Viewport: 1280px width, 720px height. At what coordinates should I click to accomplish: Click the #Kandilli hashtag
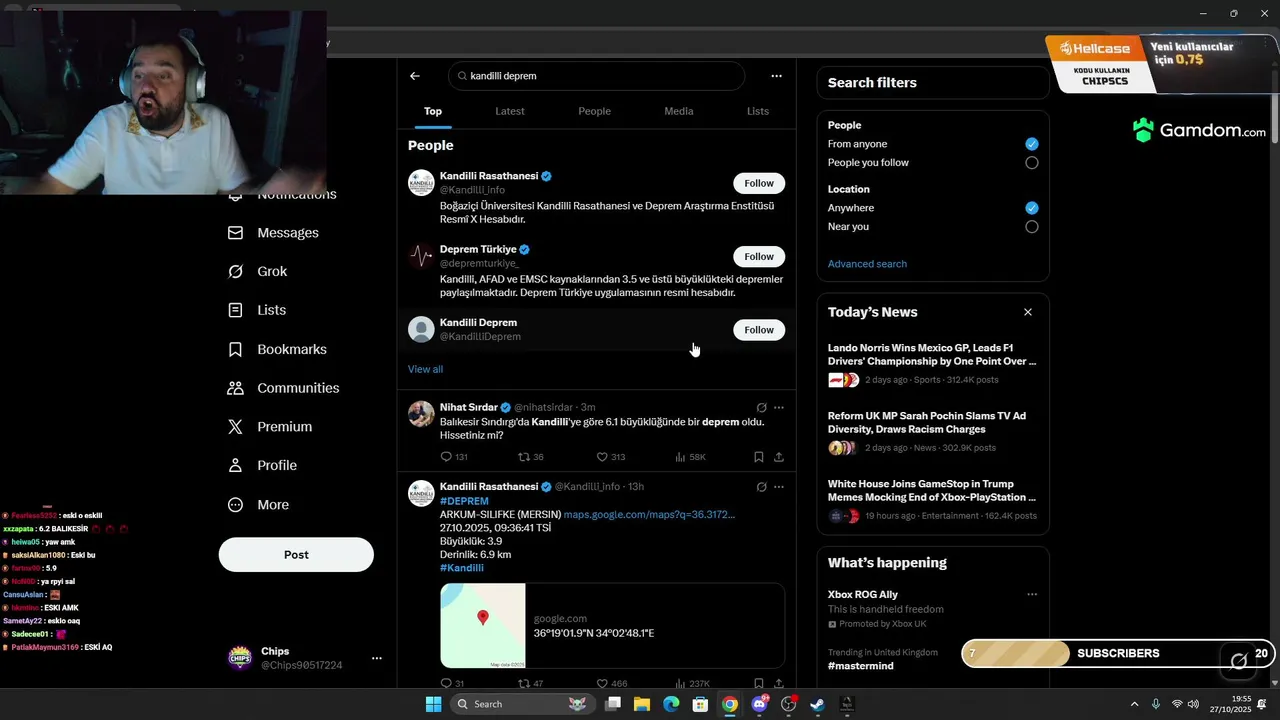pos(462,568)
